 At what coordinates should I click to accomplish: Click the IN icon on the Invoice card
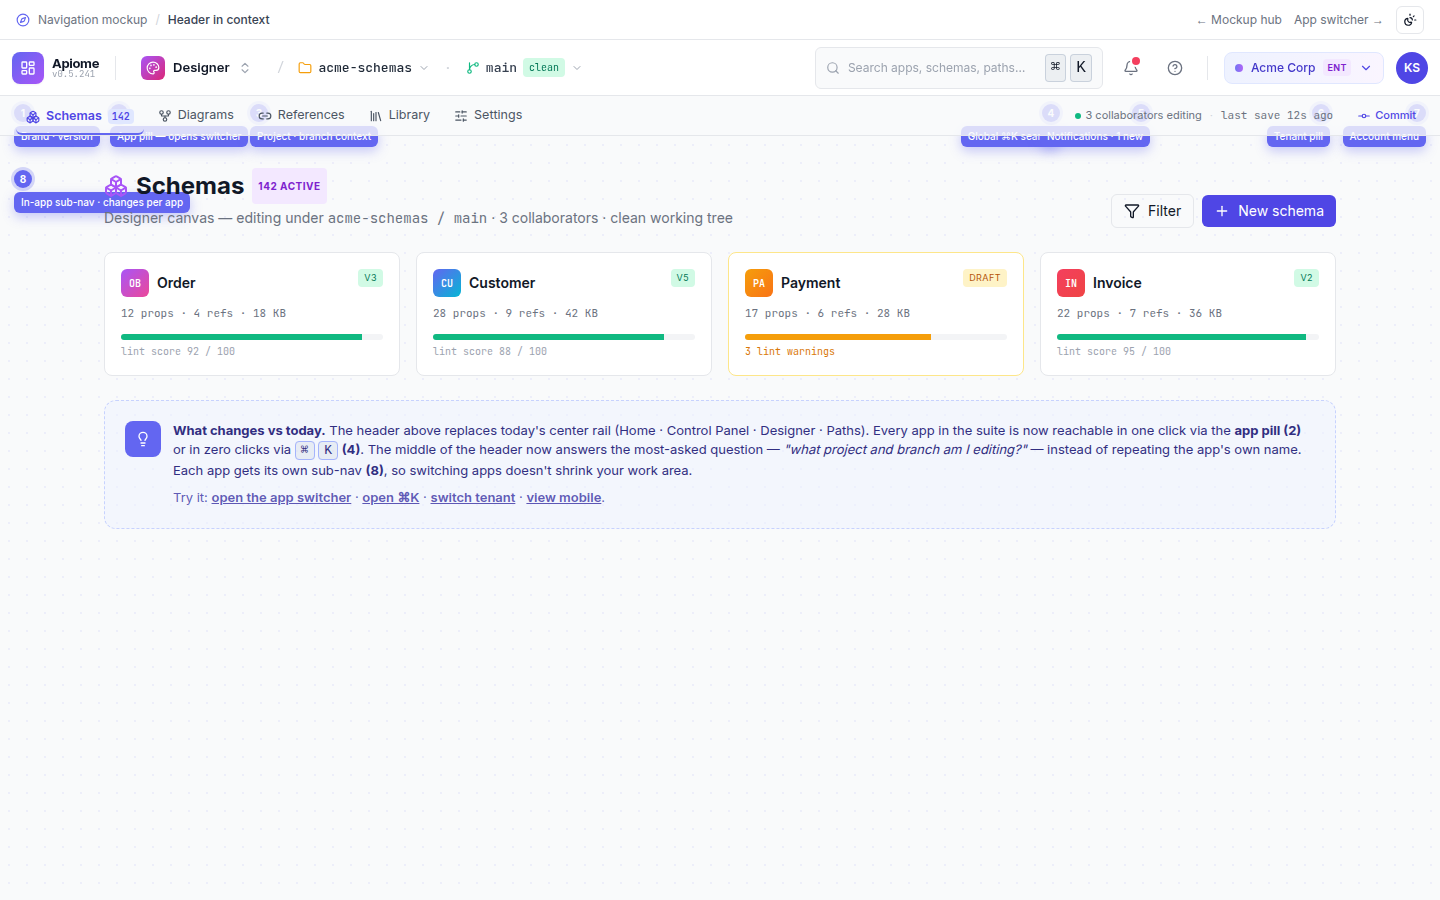point(1071,283)
